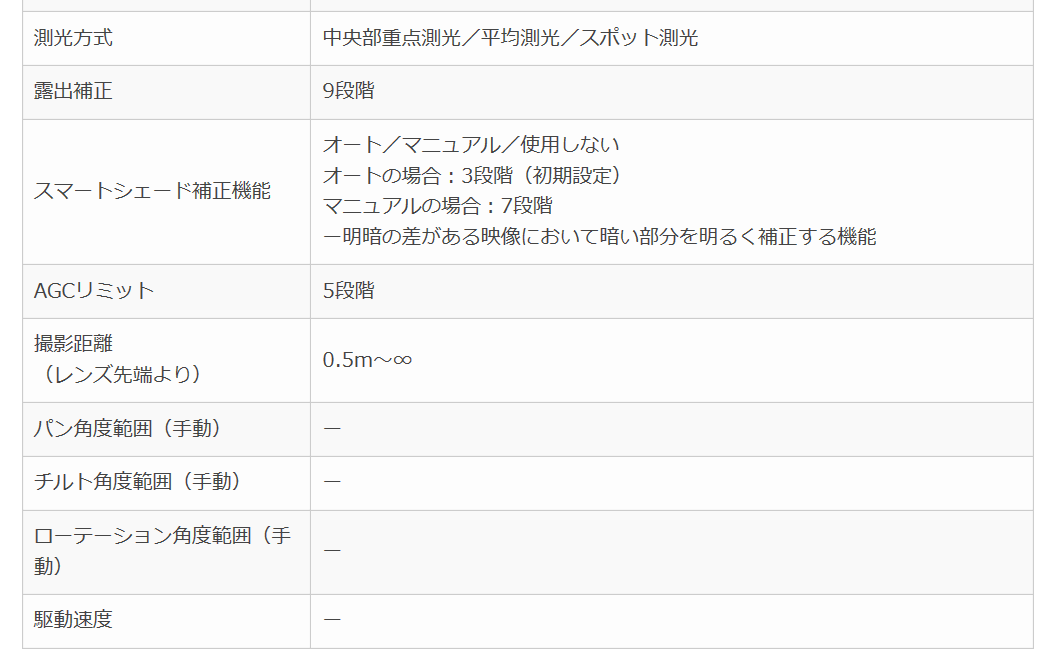Click the 0.5m～∞ value

click(x=367, y=360)
